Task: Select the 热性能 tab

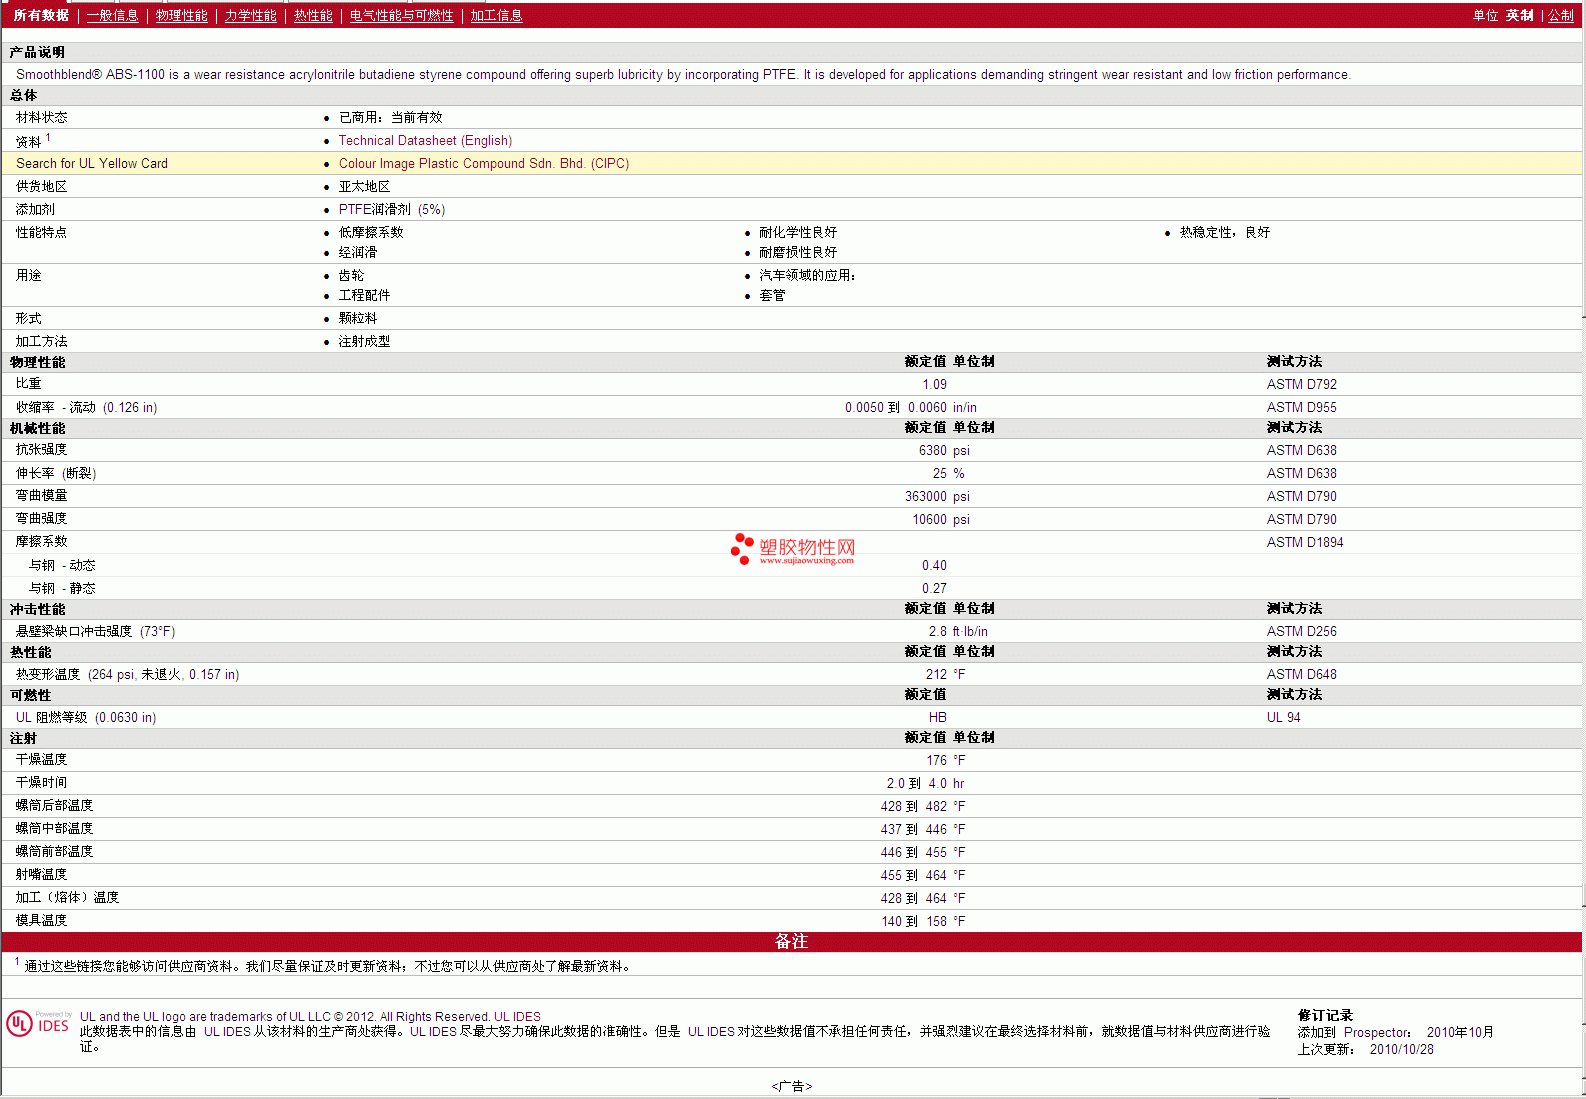Action: pyautogui.click(x=313, y=16)
